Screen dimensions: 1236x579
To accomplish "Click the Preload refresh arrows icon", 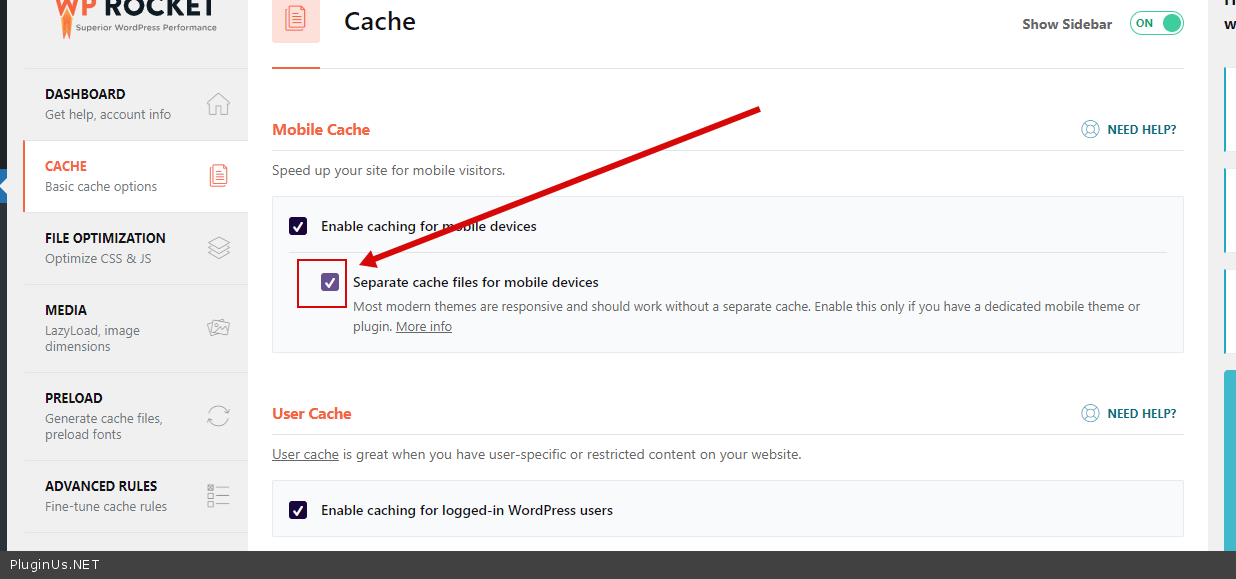I will pos(218,416).
